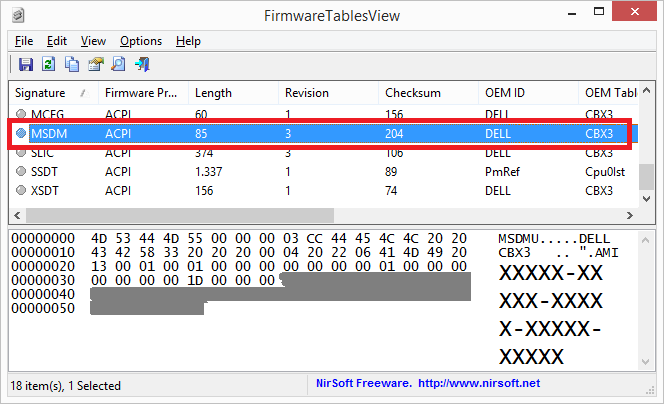Click the table list scroll up arrow
This screenshot has height=404, width=664.
pyautogui.click(x=646, y=90)
